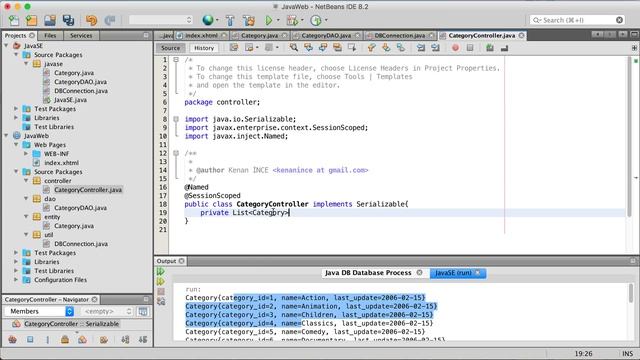Screen dimensions: 640x360
Task: Click the Debug Project icon
Action: (x=292, y=20)
